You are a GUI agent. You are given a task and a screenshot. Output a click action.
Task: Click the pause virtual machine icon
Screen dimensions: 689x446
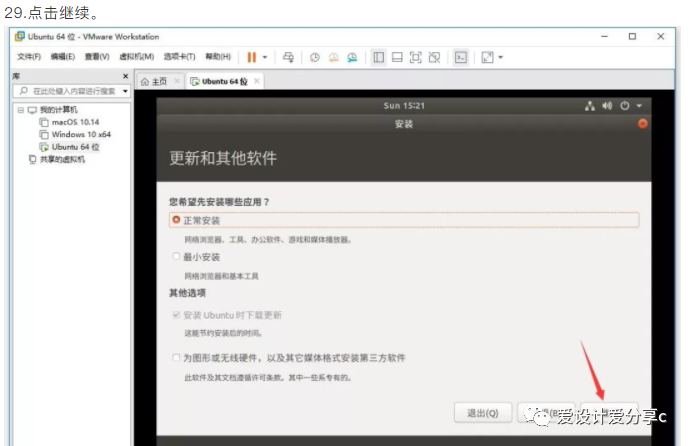(x=251, y=57)
